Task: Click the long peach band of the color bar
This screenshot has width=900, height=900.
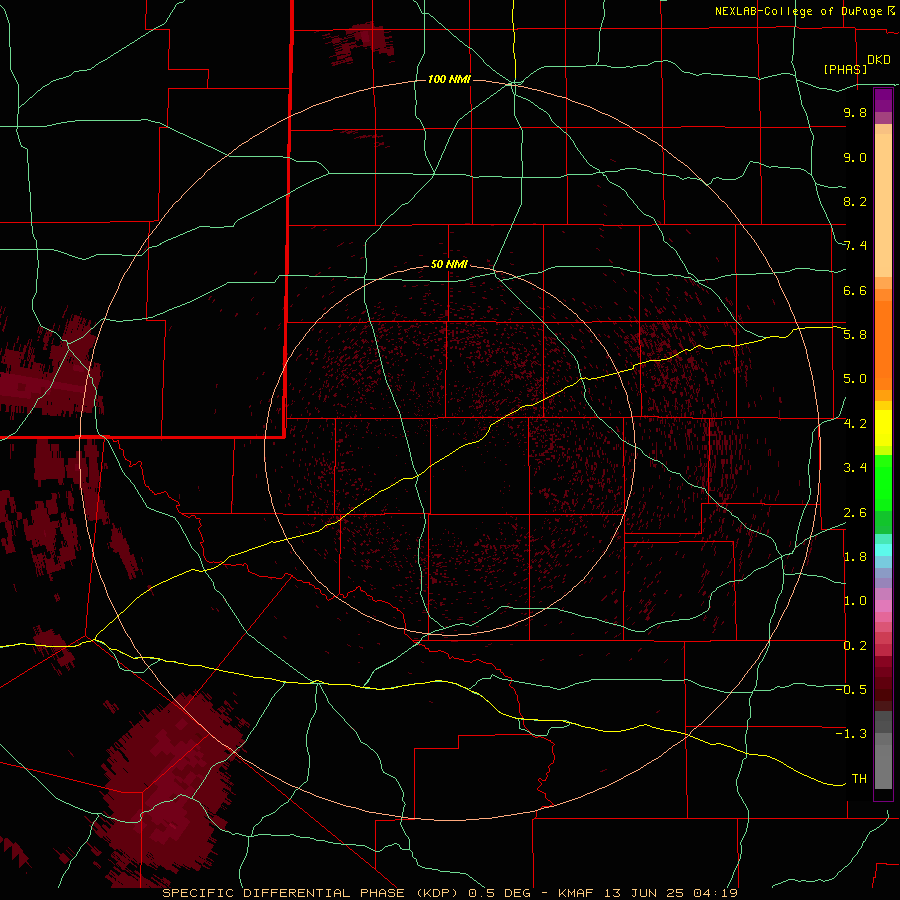Action: coord(883,205)
